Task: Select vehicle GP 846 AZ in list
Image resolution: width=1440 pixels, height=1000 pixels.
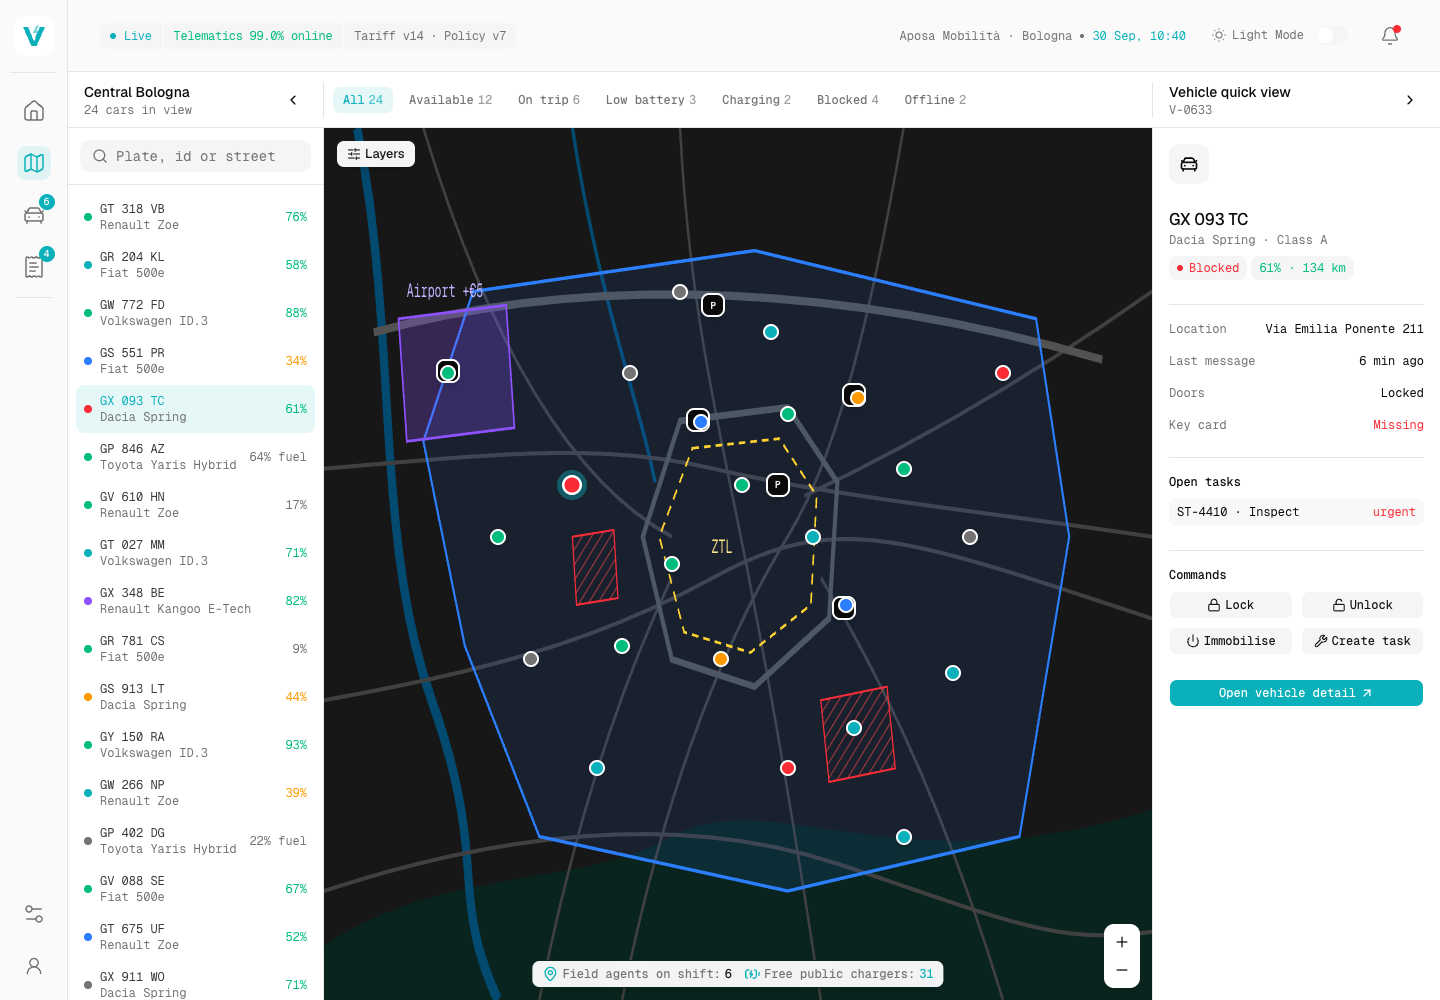Action: tap(196, 457)
